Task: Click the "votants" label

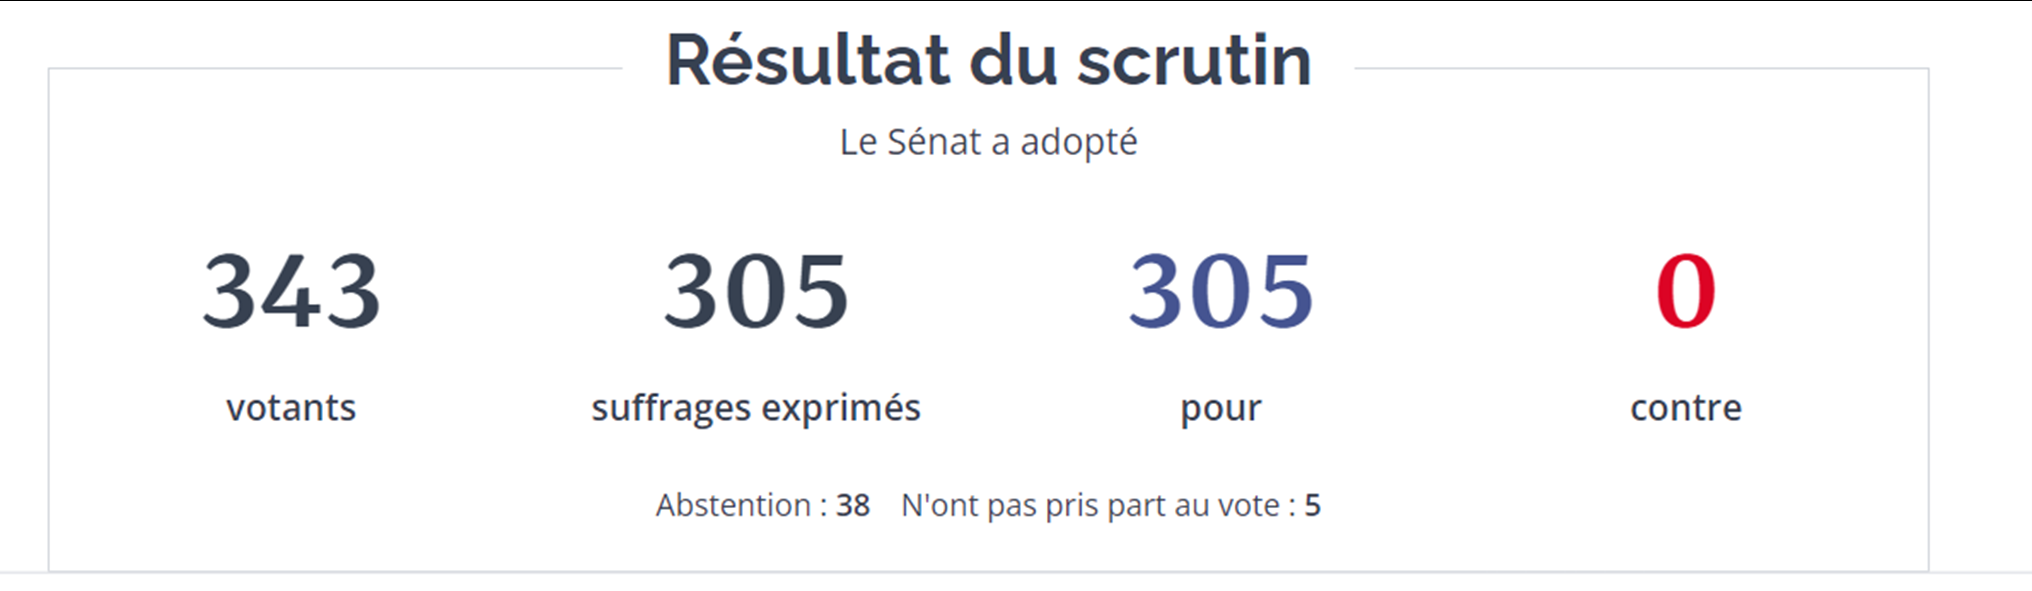Action: pyautogui.click(x=291, y=408)
